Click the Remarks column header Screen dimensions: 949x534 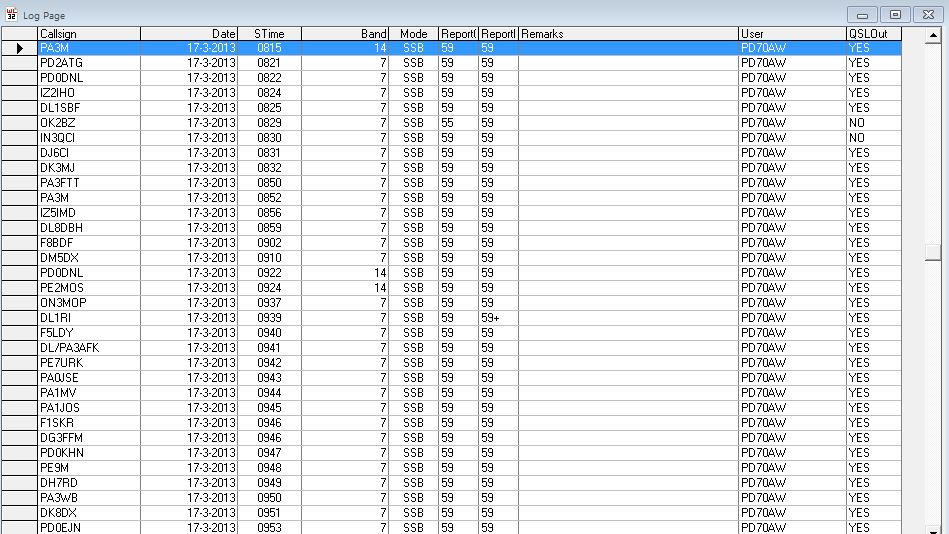click(x=628, y=34)
